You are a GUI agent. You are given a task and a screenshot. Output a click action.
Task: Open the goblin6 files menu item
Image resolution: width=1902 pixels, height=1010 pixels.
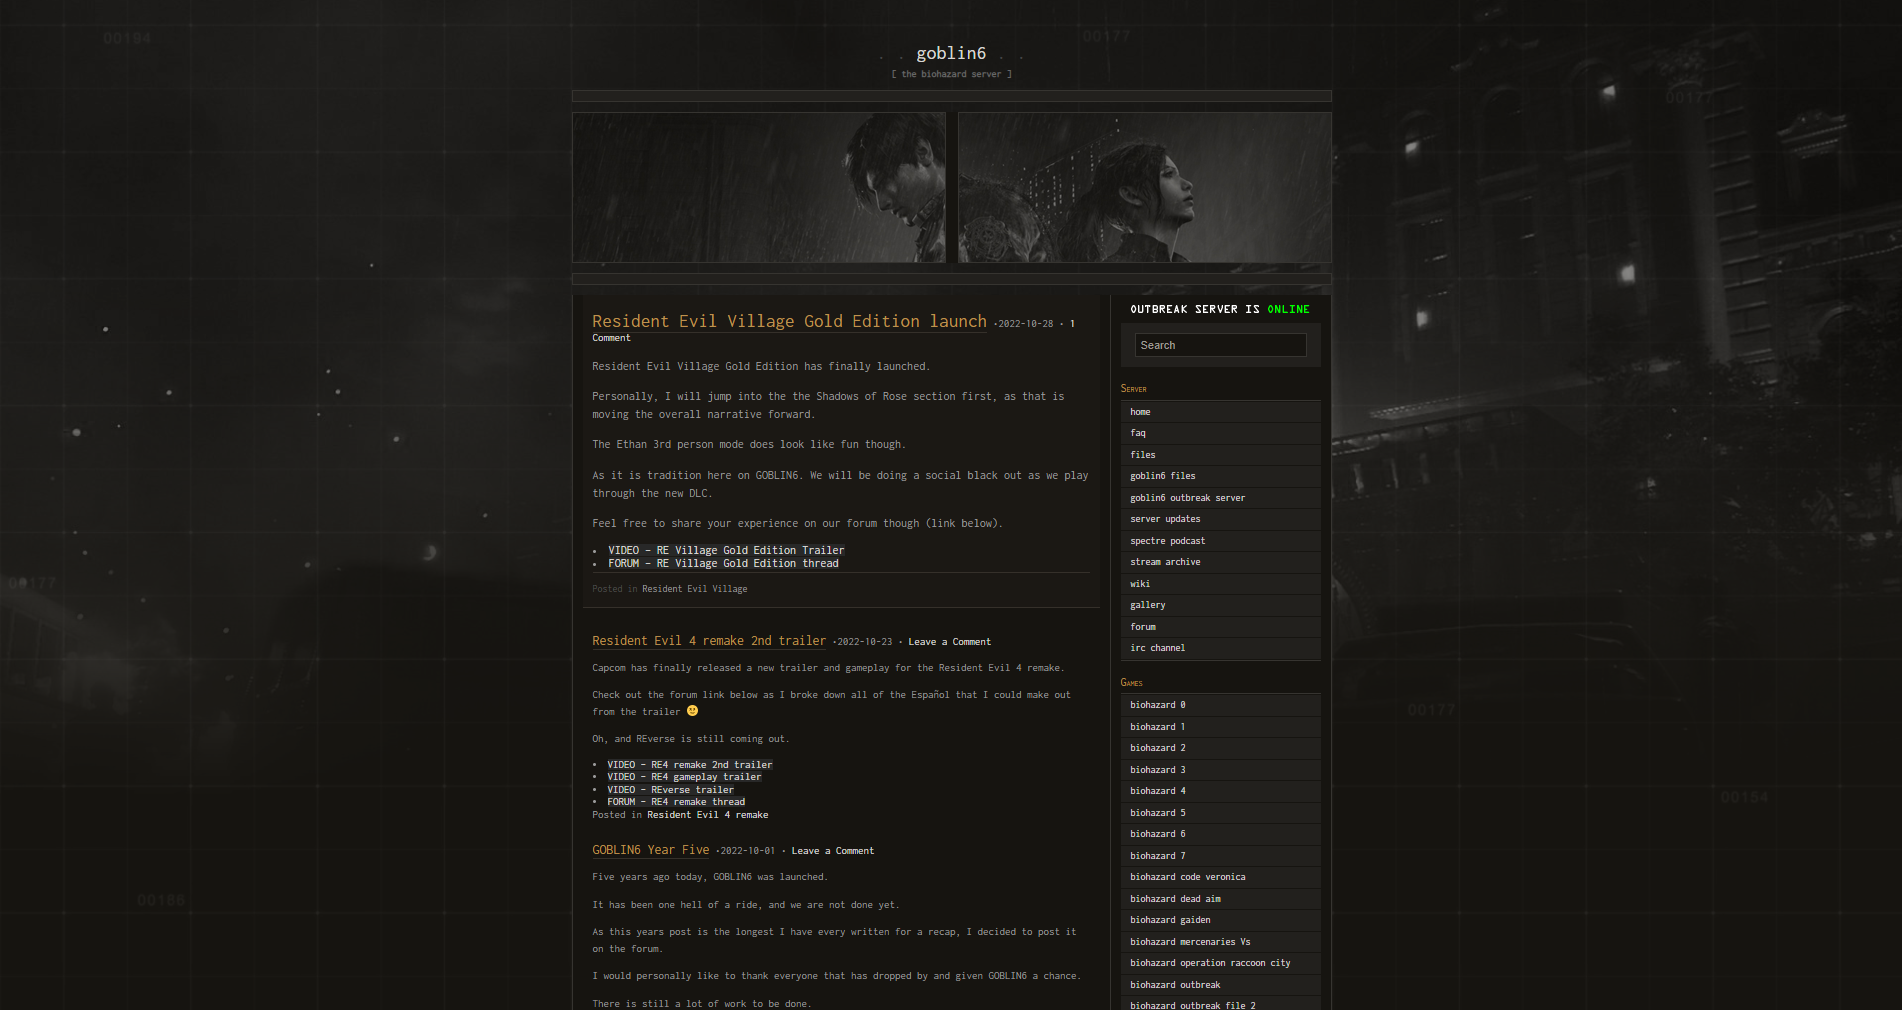coord(1221,476)
